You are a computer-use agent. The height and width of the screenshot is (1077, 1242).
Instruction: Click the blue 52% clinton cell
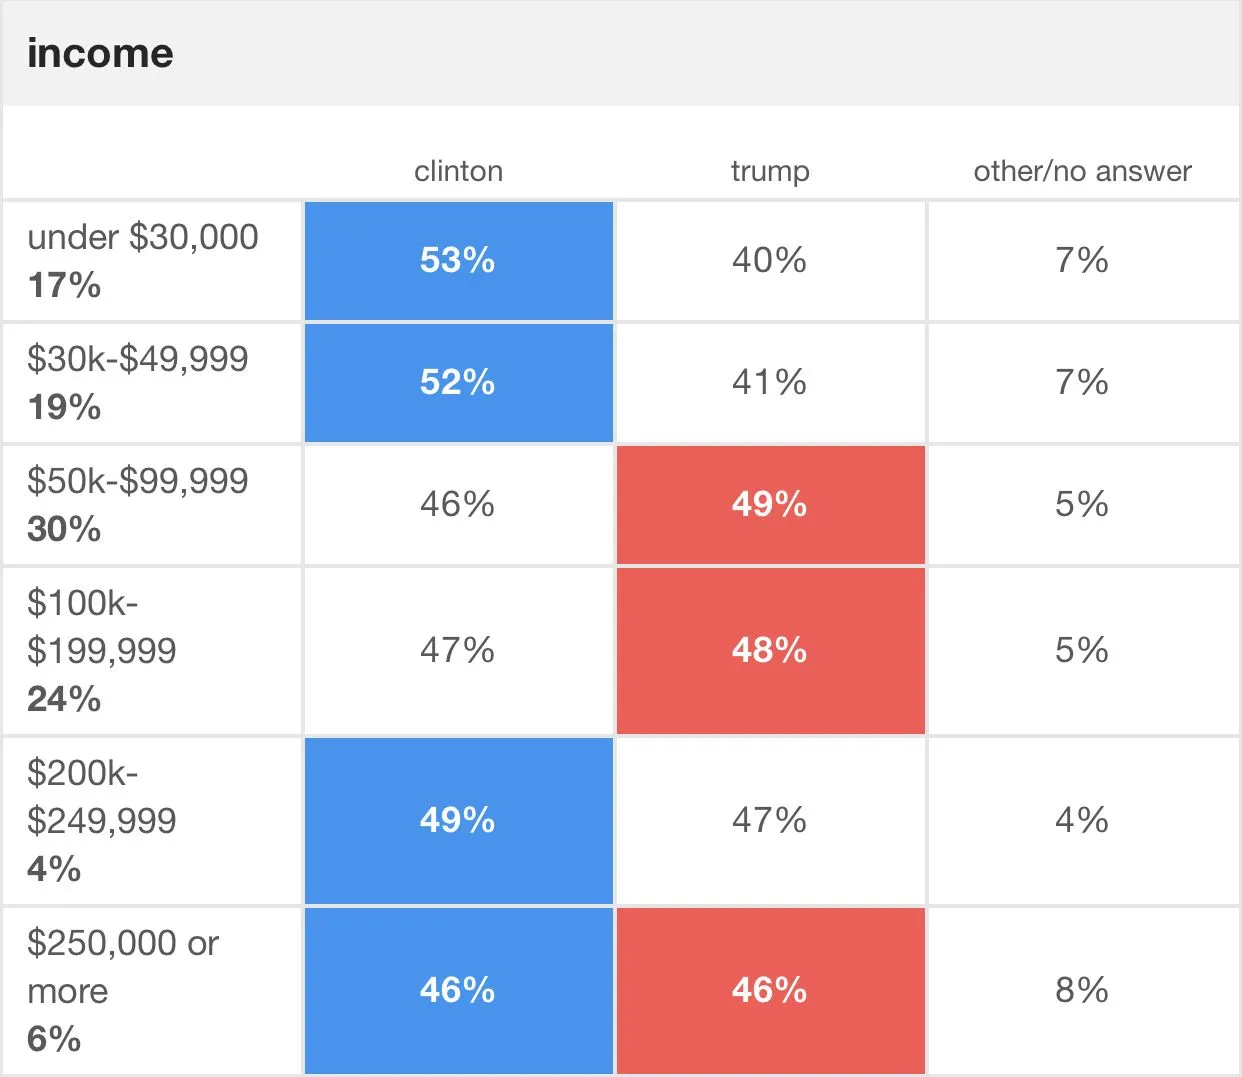click(458, 383)
